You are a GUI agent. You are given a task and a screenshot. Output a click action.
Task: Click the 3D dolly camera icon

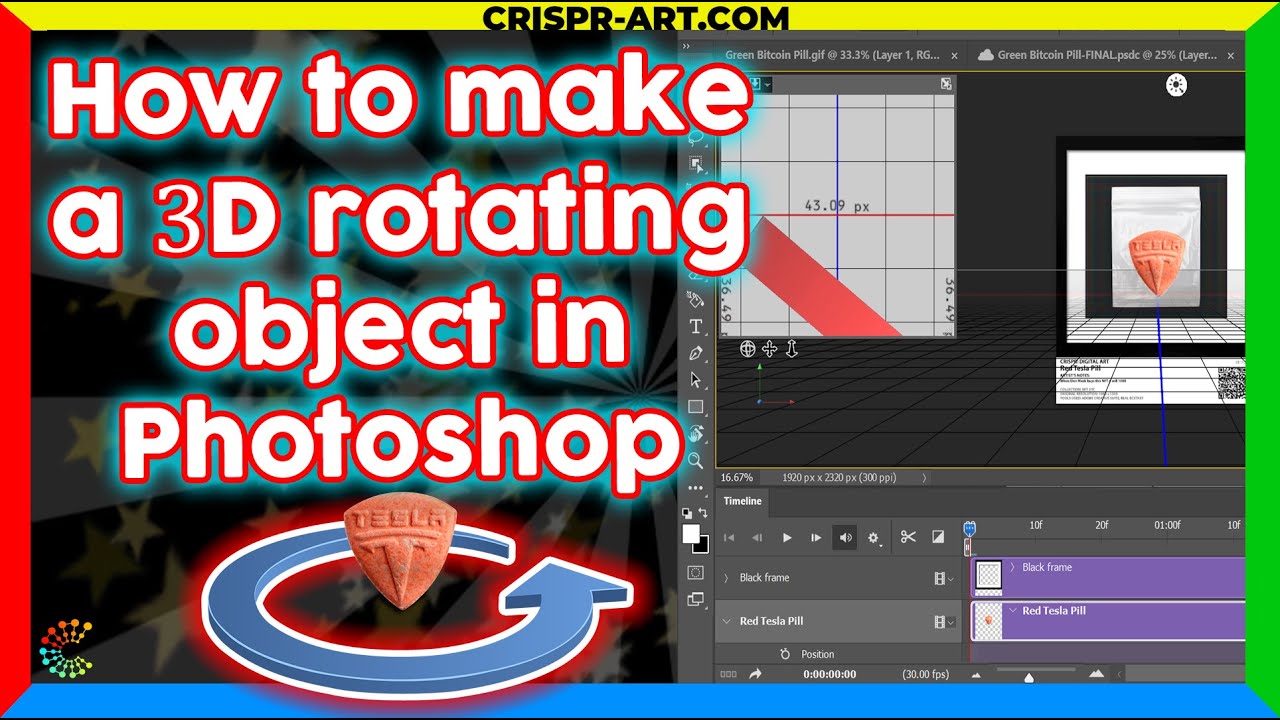(791, 349)
